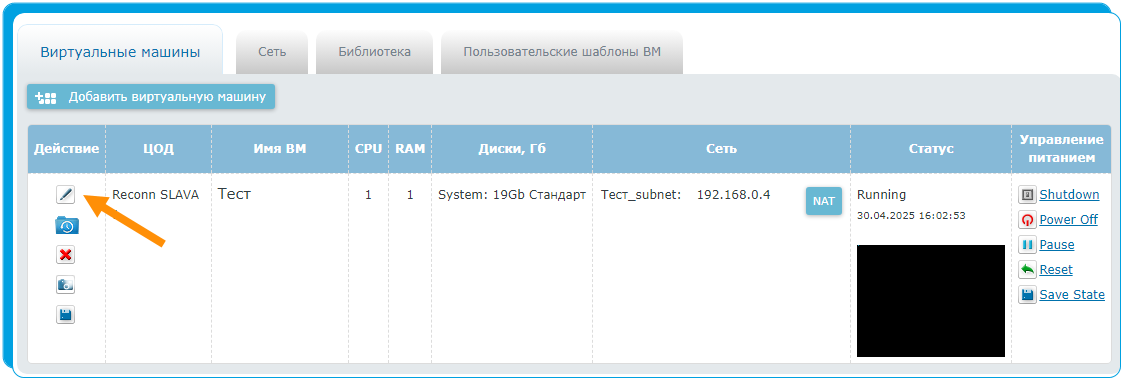
Task: Click the RAM column header
Action: coord(410,149)
